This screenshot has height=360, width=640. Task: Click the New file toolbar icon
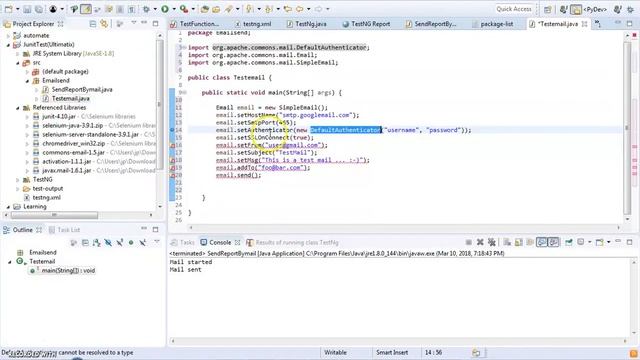point(8,9)
